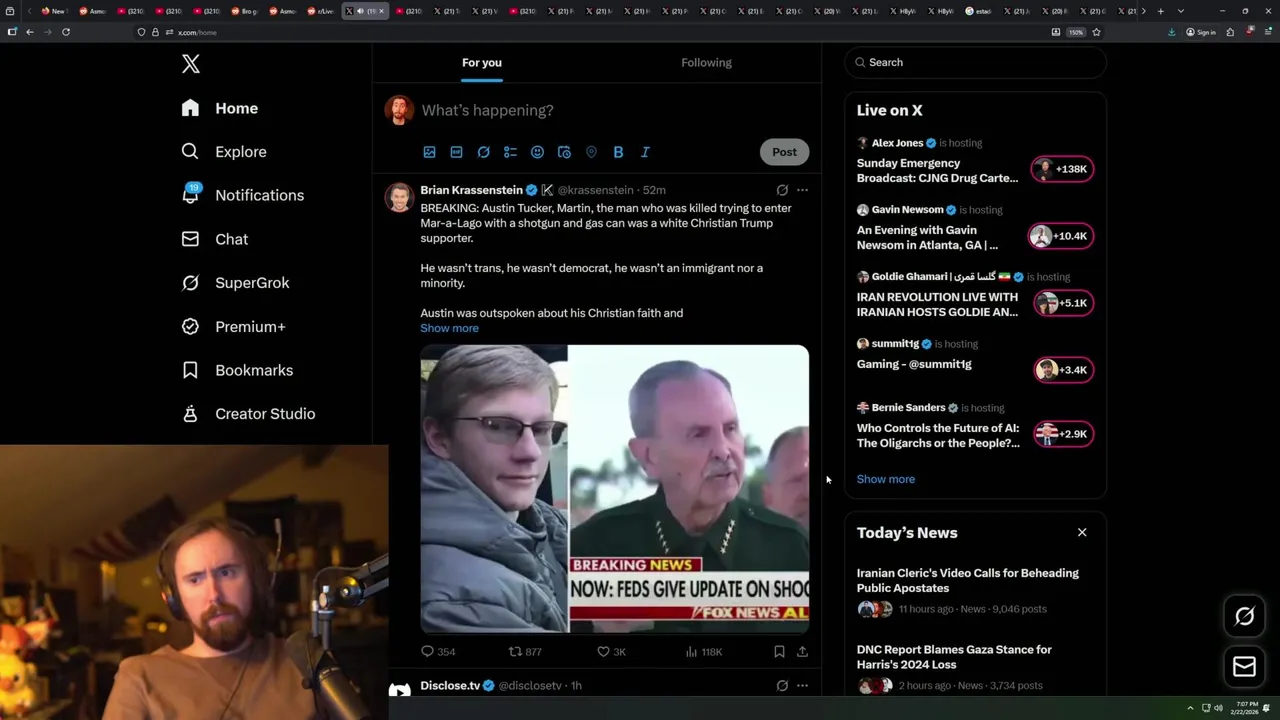
Task: Click the +138K listeners badge
Action: click(x=1062, y=169)
